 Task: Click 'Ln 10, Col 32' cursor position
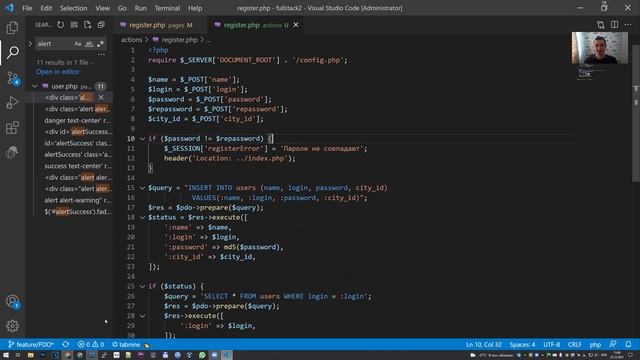pos(484,344)
